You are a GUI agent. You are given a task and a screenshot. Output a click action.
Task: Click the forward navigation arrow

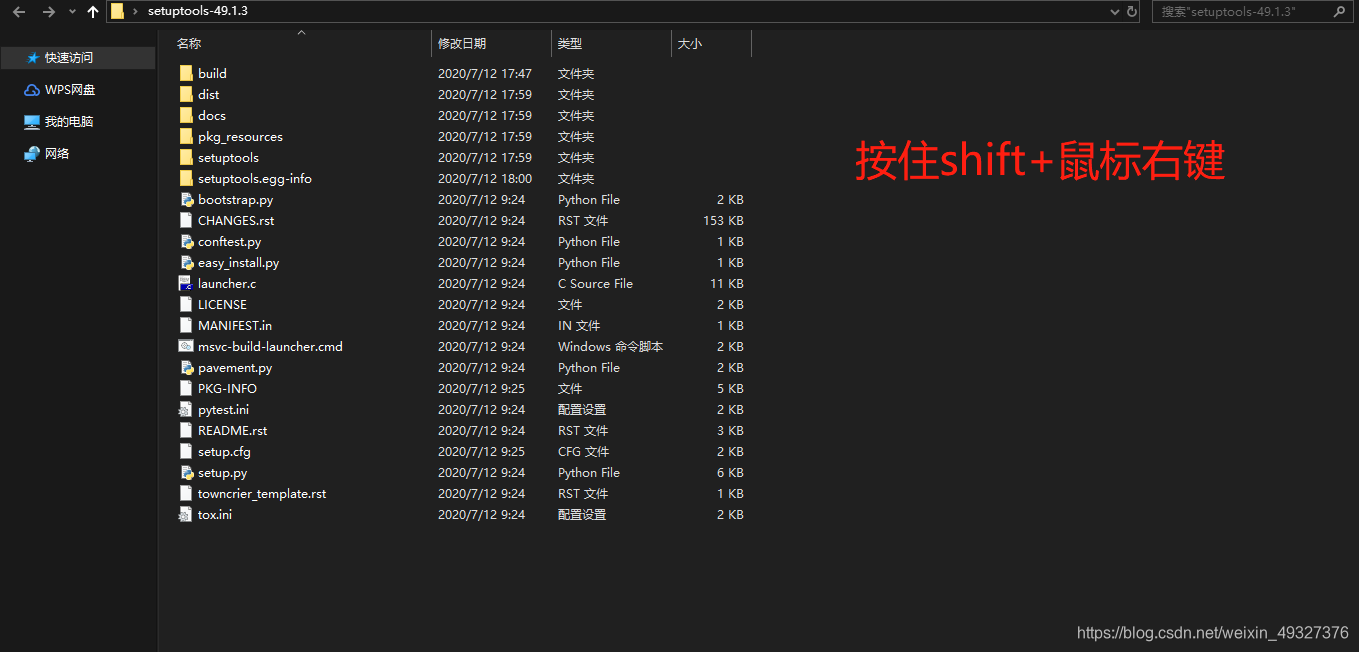[x=47, y=12]
